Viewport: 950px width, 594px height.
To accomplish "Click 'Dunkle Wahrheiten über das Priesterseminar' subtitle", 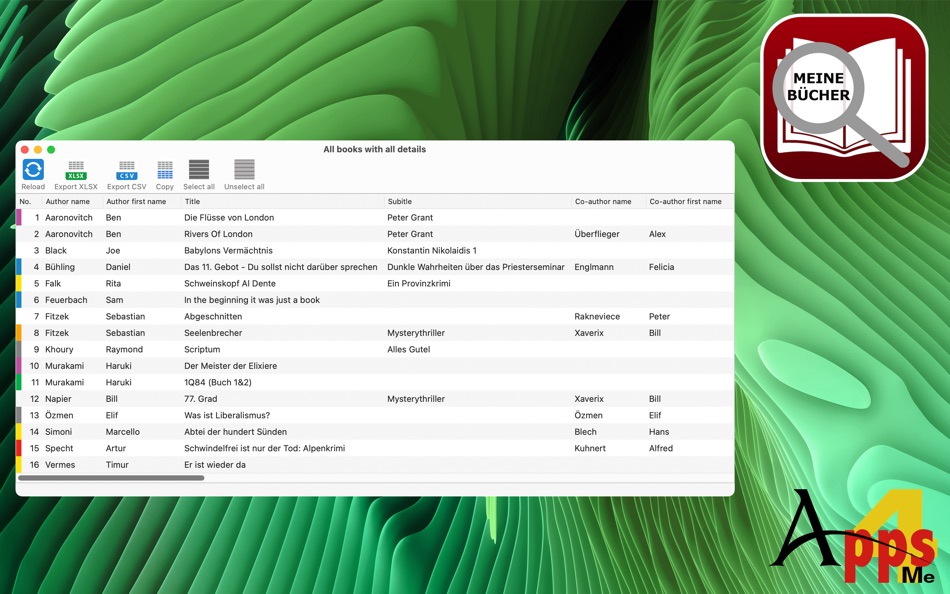I will coord(476,267).
